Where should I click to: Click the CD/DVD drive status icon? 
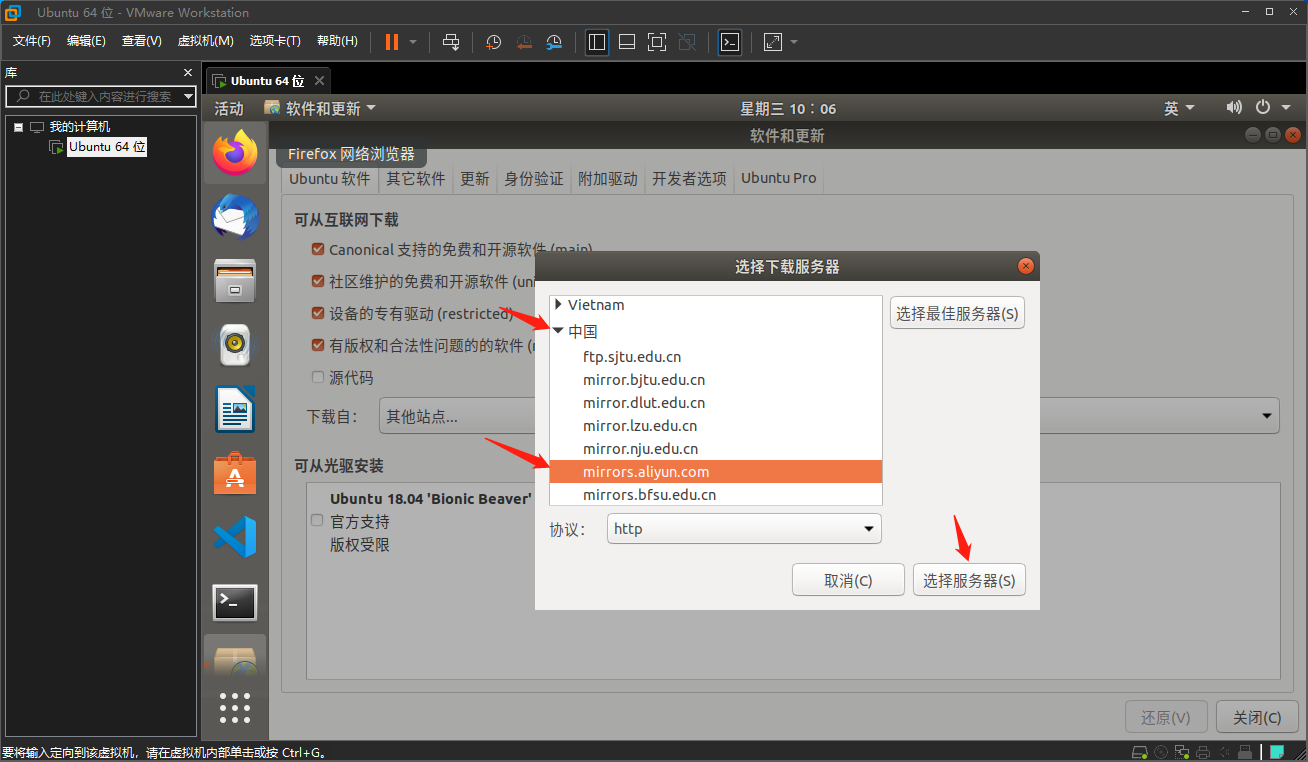1160,752
